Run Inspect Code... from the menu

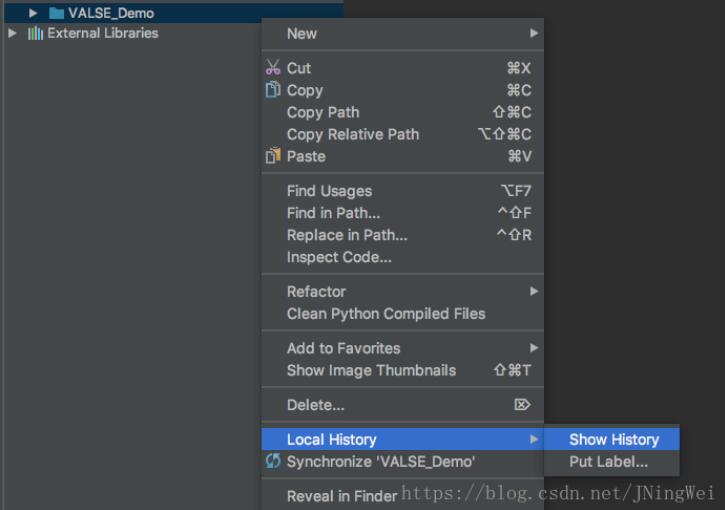pos(339,257)
